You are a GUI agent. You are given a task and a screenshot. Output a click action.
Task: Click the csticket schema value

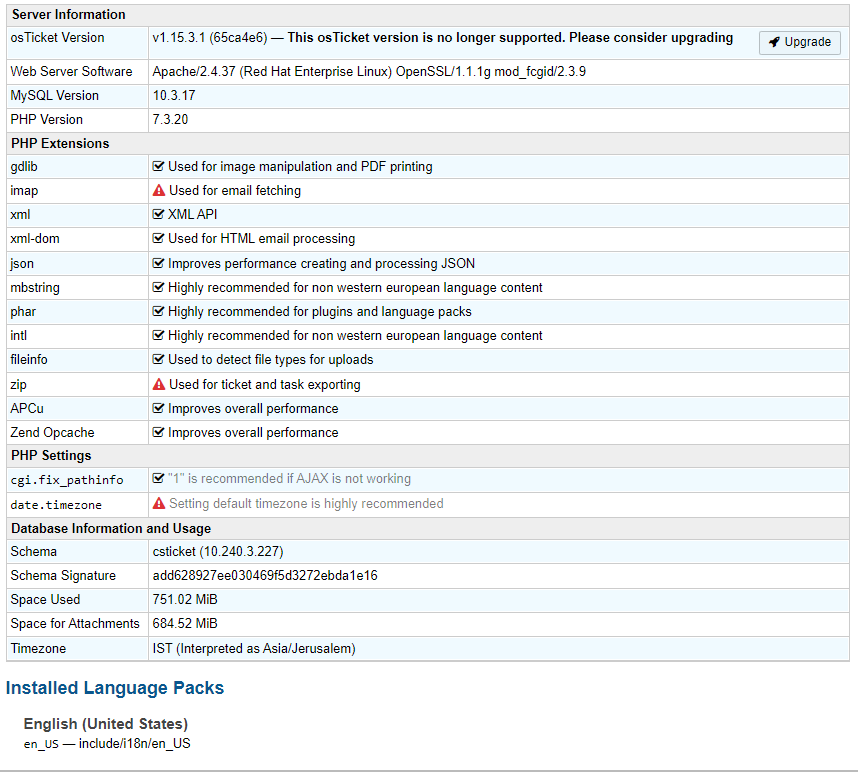pyautogui.click(x=221, y=552)
